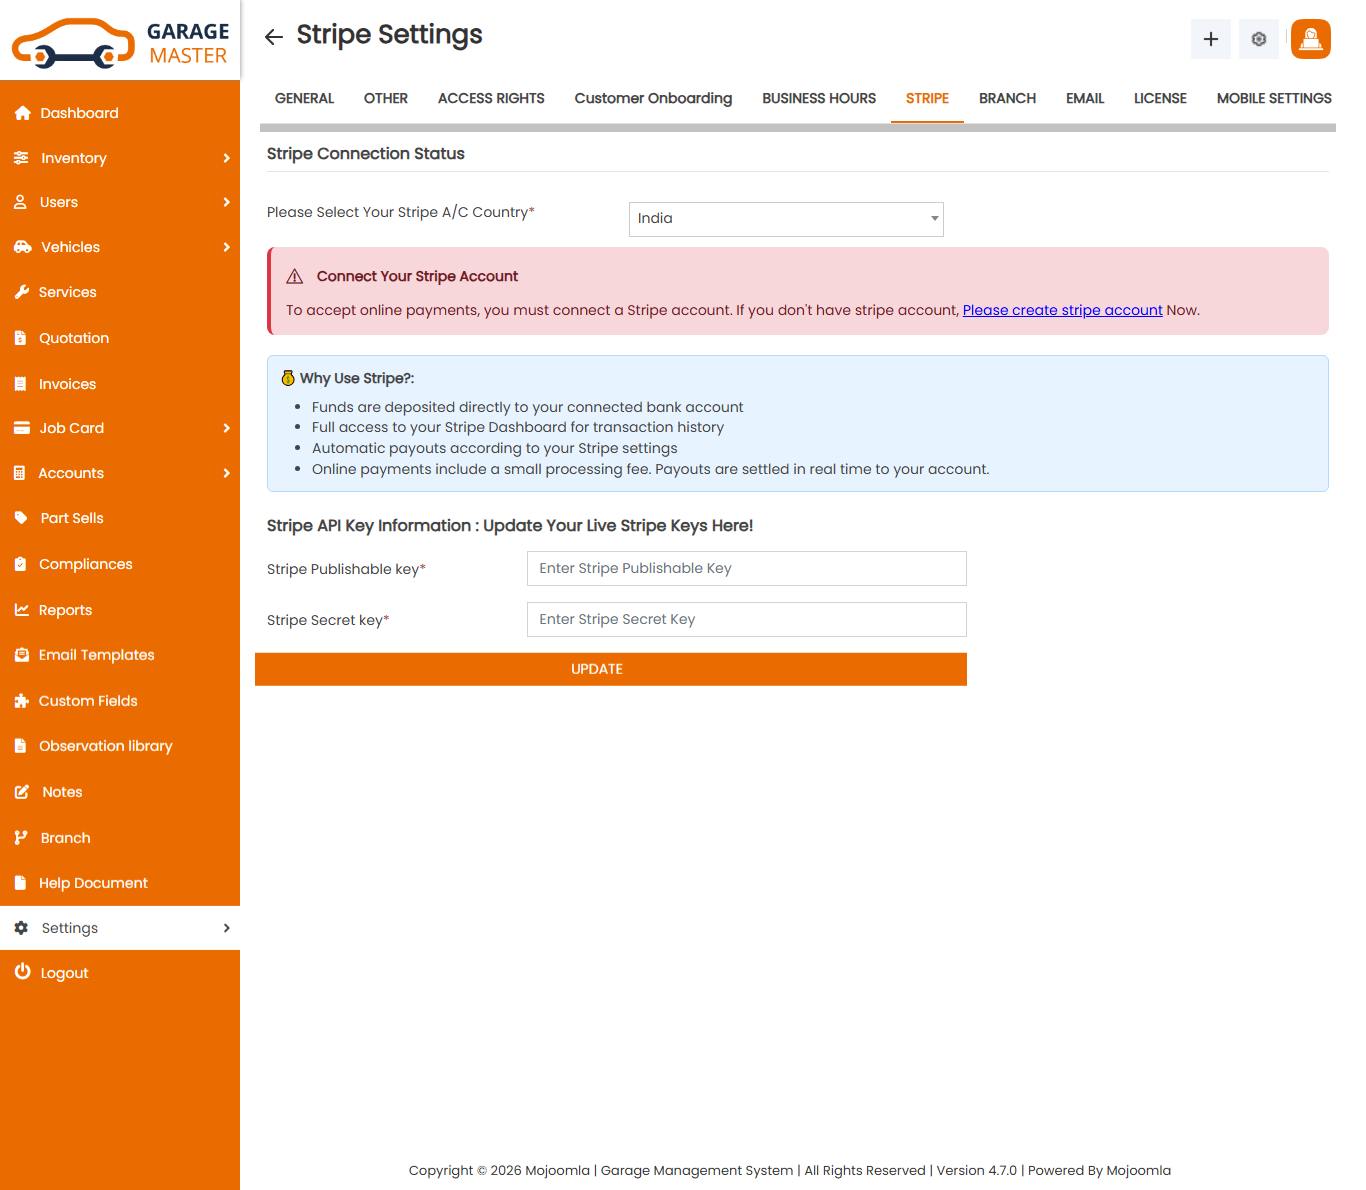Click the Email Templates icon
The height and width of the screenshot is (1190, 1366).
pos(21,654)
